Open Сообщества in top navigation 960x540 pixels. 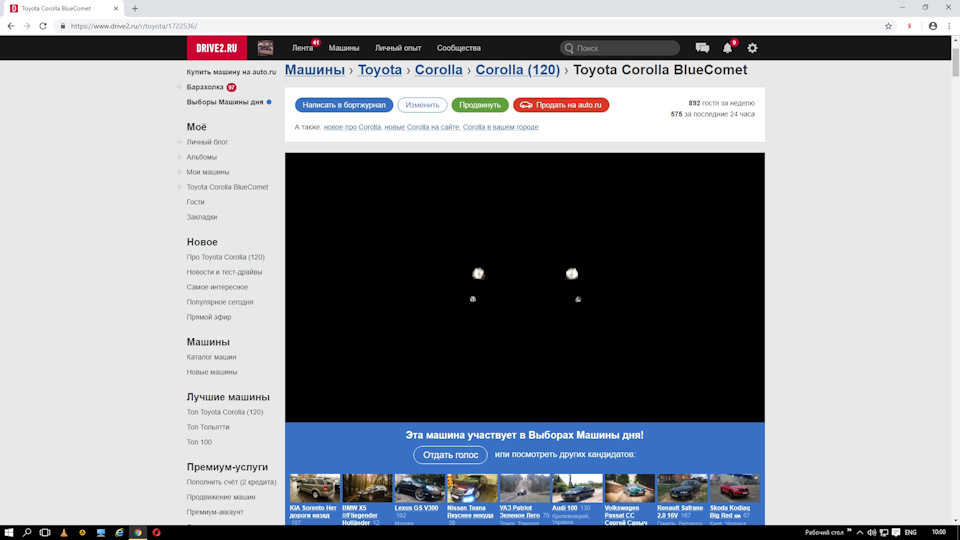[x=459, y=48]
